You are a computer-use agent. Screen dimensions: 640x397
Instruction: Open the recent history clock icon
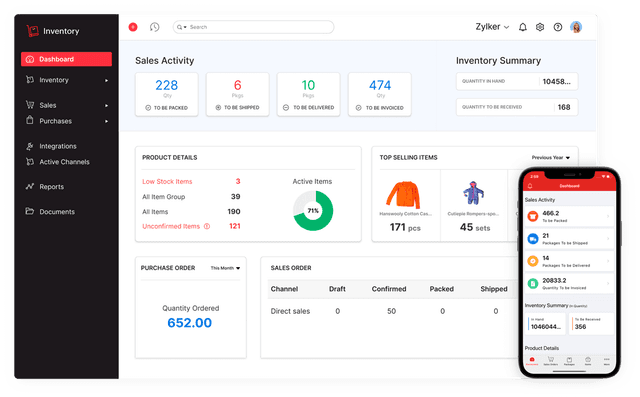pyautogui.click(x=154, y=27)
